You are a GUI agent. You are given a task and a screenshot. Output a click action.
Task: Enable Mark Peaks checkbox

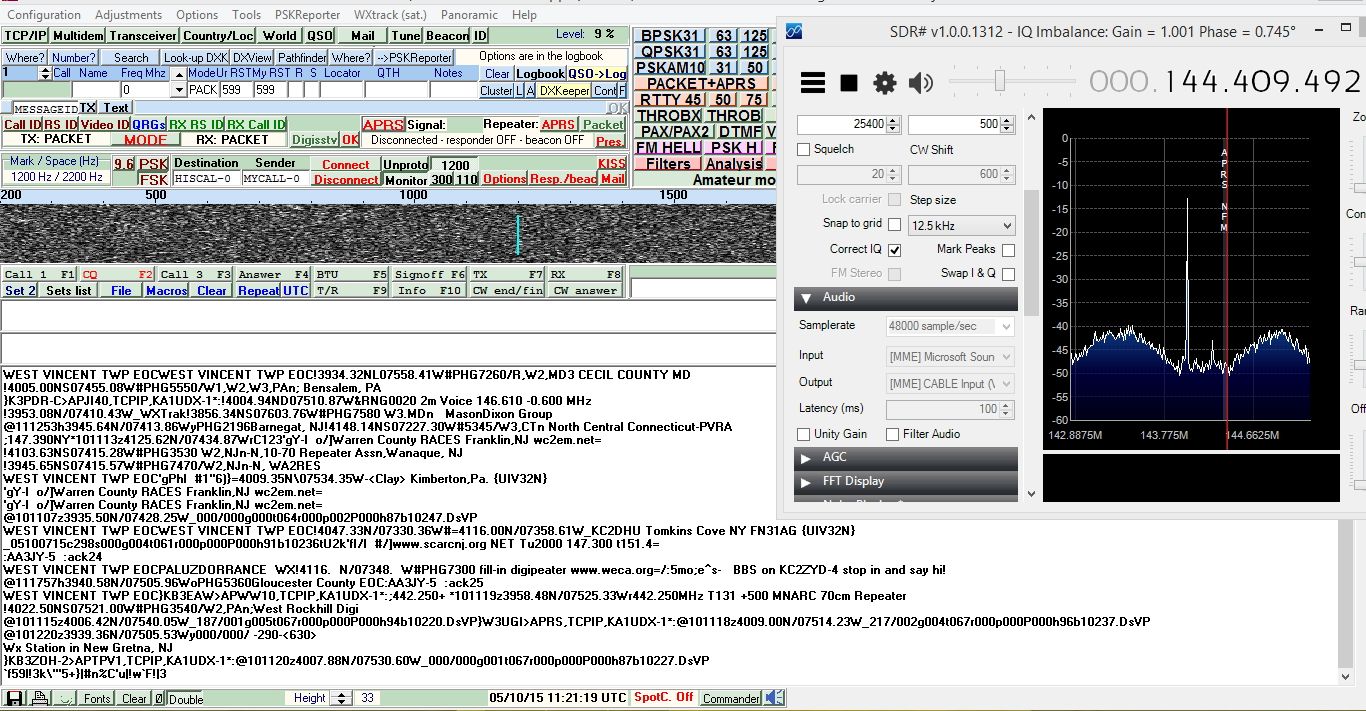coord(1008,249)
